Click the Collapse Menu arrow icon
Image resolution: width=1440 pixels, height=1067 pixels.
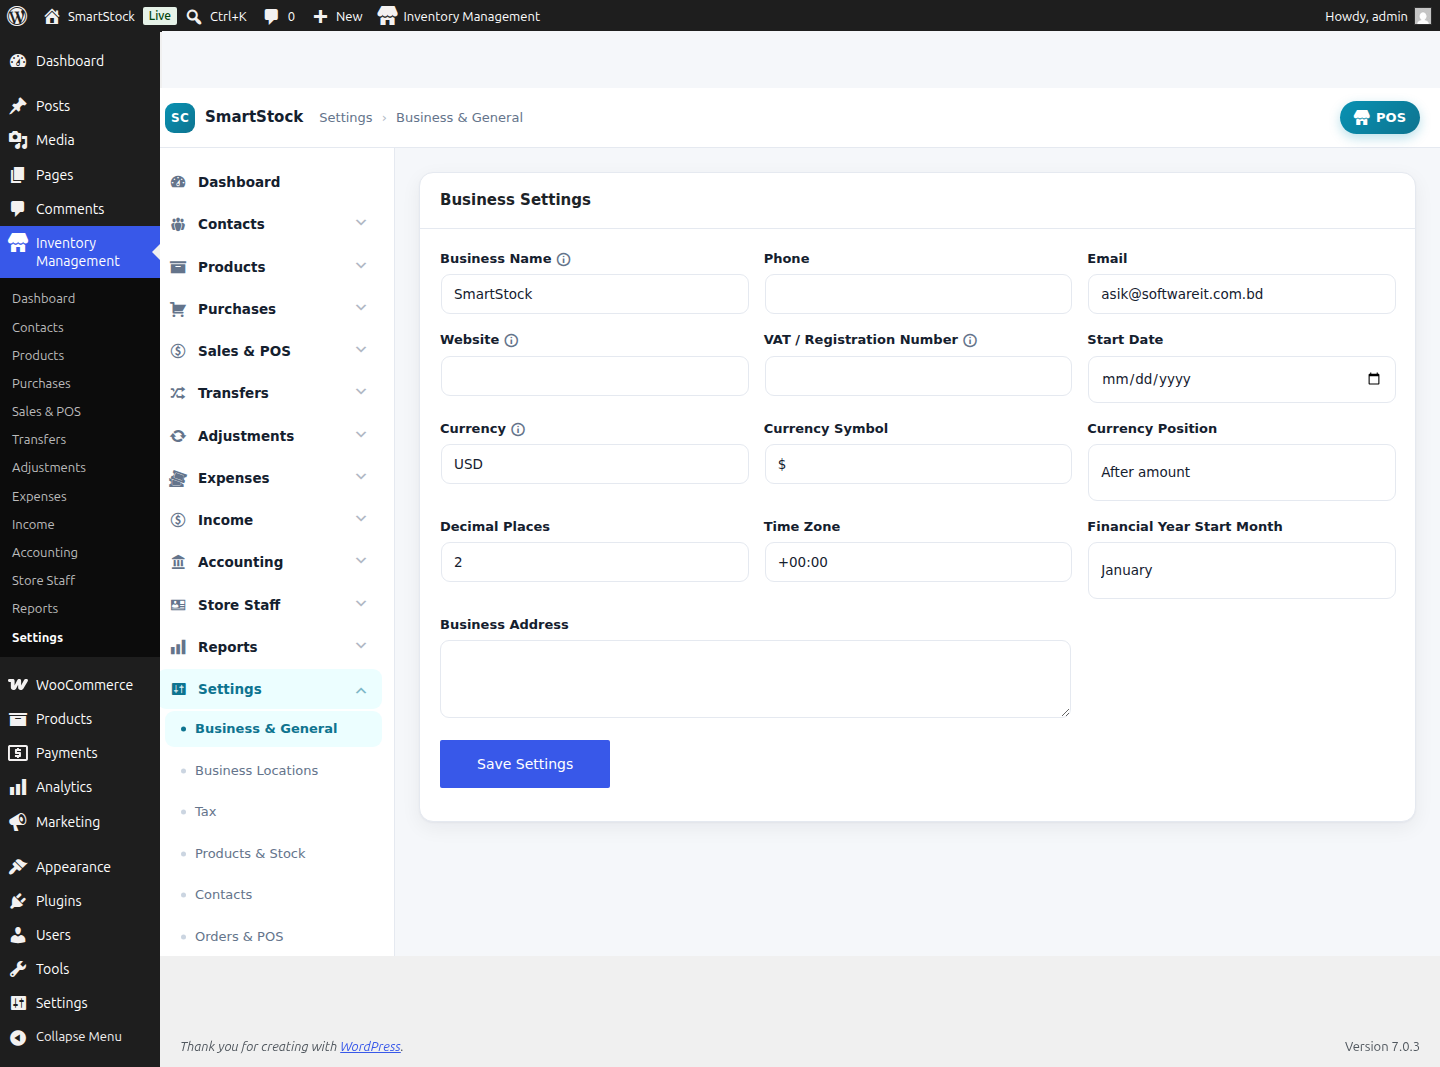coord(18,1037)
